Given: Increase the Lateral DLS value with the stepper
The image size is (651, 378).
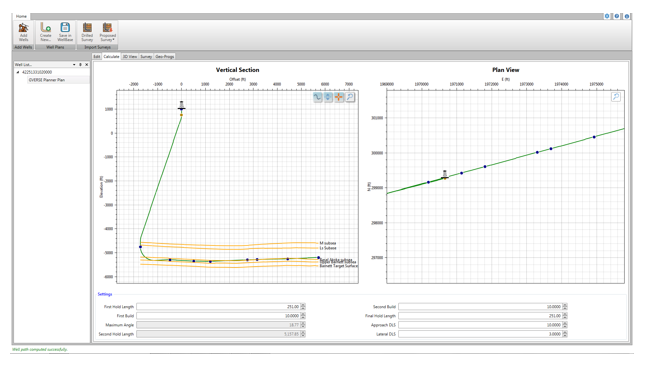Looking at the screenshot, I should pyautogui.click(x=565, y=332).
